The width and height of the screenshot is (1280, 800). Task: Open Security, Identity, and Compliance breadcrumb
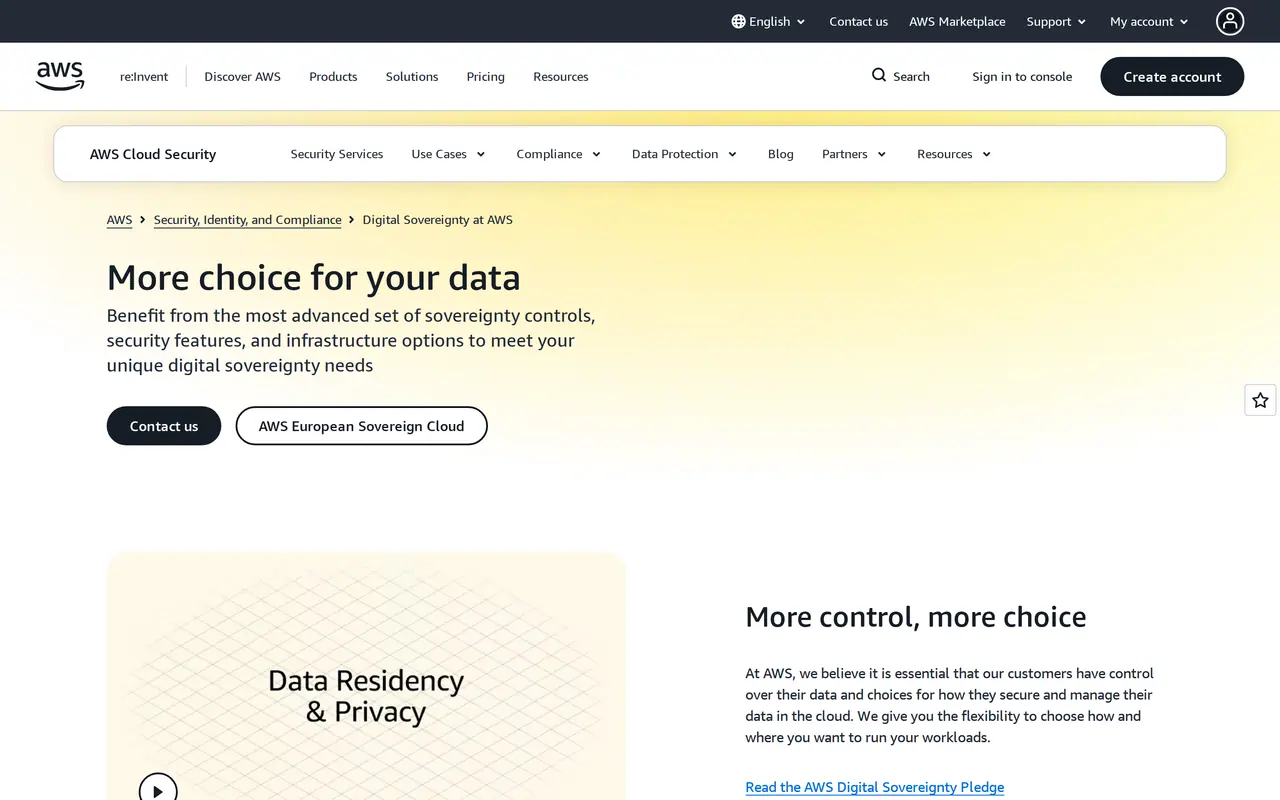pyautogui.click(x=248, y=220)
